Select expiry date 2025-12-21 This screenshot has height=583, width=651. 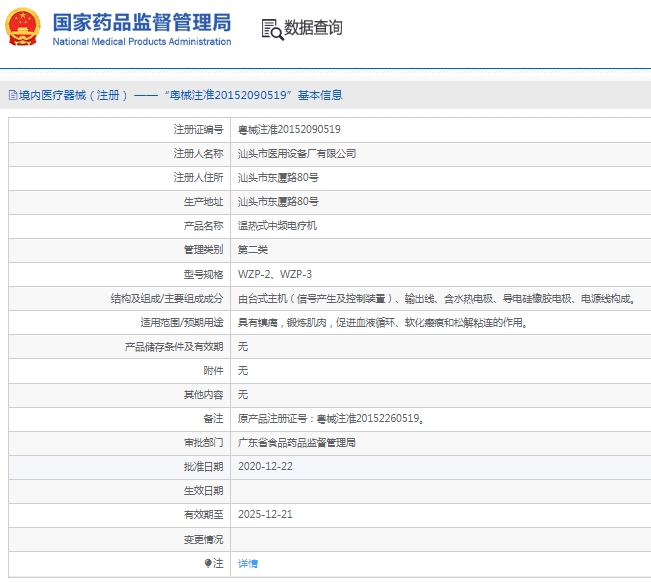pyautogui.click(x=265, y=514)
